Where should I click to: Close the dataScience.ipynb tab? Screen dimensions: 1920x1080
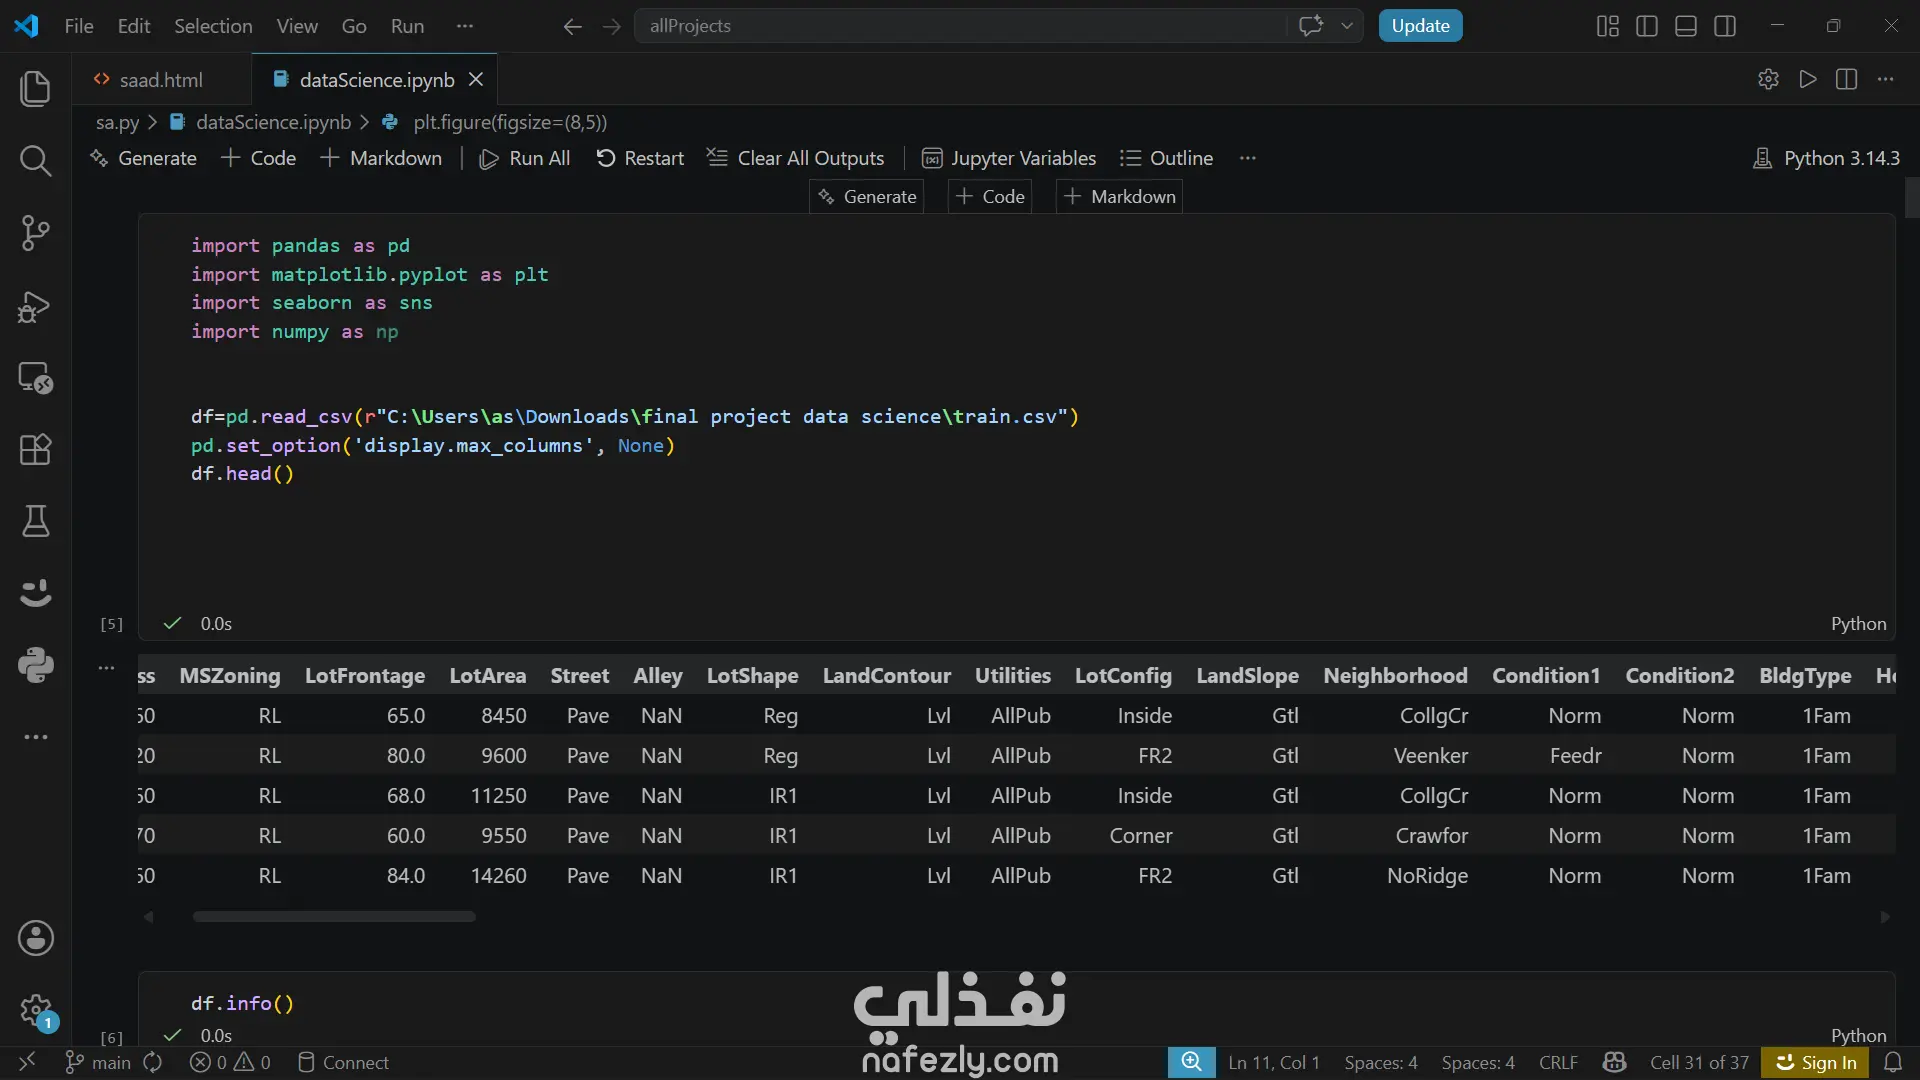coord(476,79)
